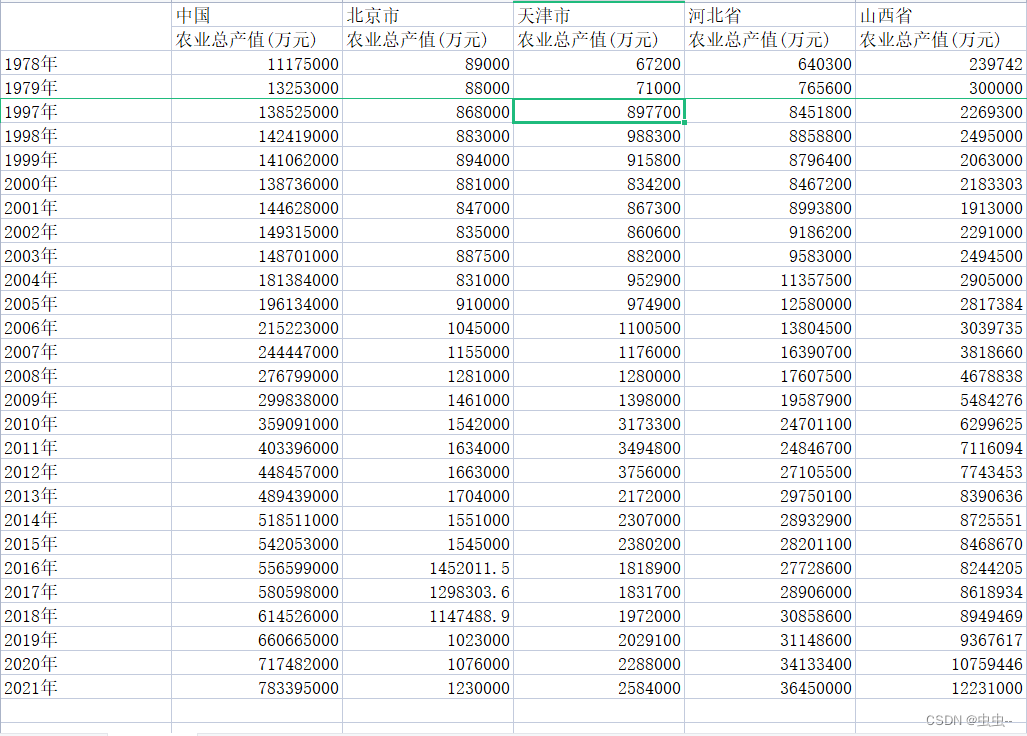
Task: Select cell with value 28906000
Action: tap(770, 592)
